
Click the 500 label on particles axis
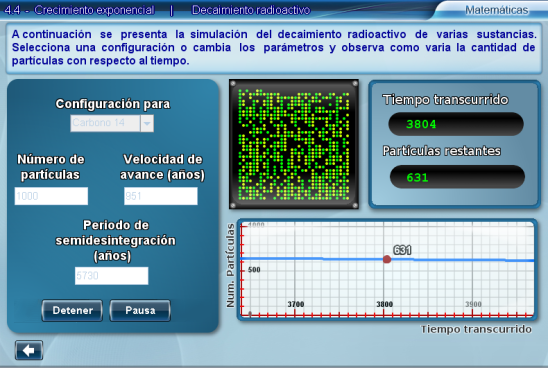[254, 270]
